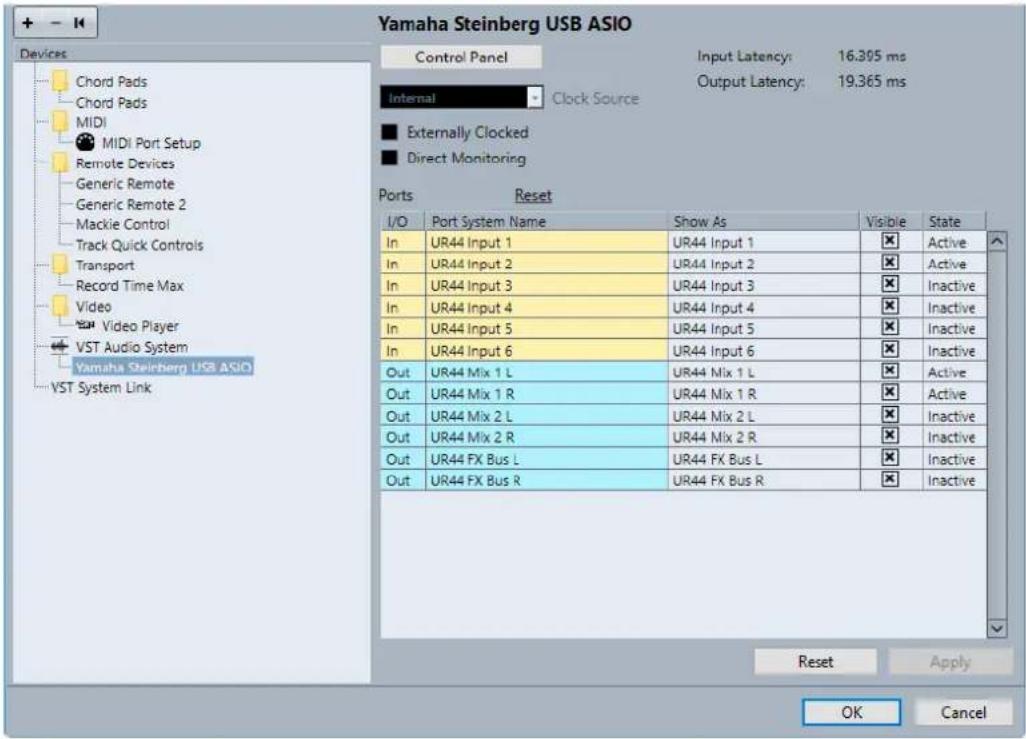This screenshot has width=1026, height=739.
Task: Toggle Visible checkbox for UR44 Input 2
Action: pos(889,262)
